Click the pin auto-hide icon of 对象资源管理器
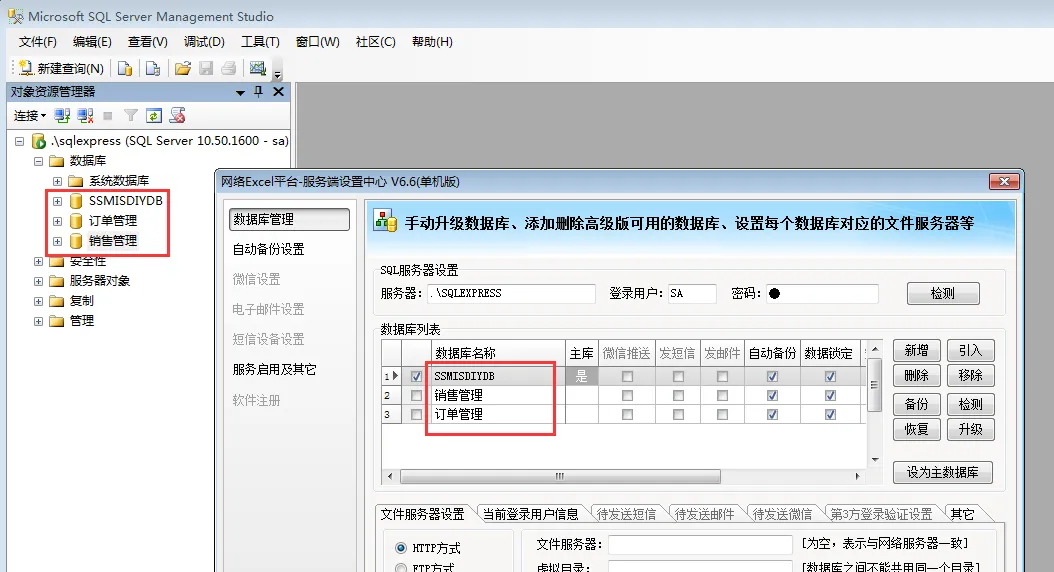The height and width of the screenshot is (572, 1054). tap(258, 91)
